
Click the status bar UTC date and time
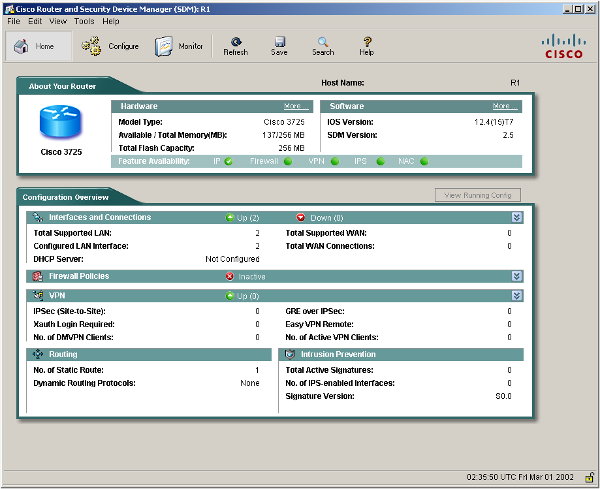[x=520, y=477]
